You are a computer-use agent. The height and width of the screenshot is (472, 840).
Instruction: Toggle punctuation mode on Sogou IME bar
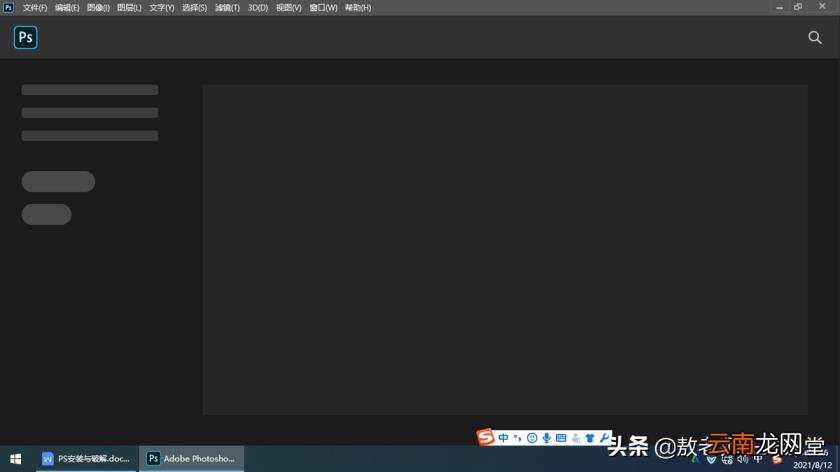[517, 438]
